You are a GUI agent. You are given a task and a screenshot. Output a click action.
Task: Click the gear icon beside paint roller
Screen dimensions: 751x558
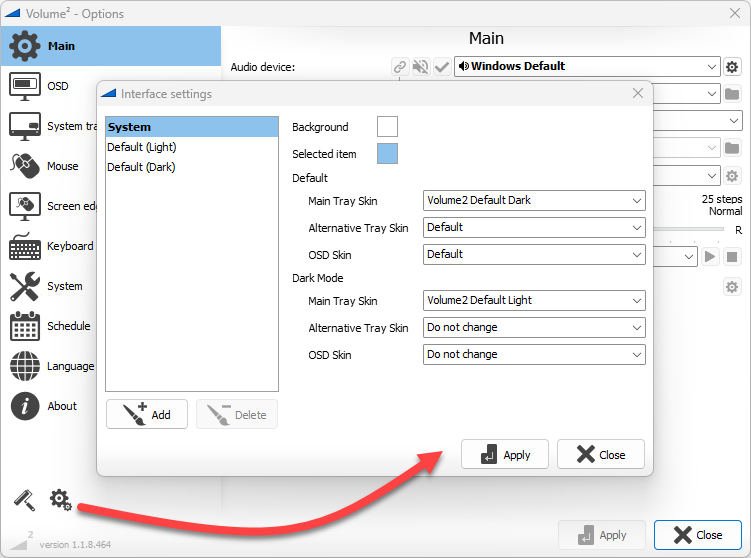pos(61,500)
